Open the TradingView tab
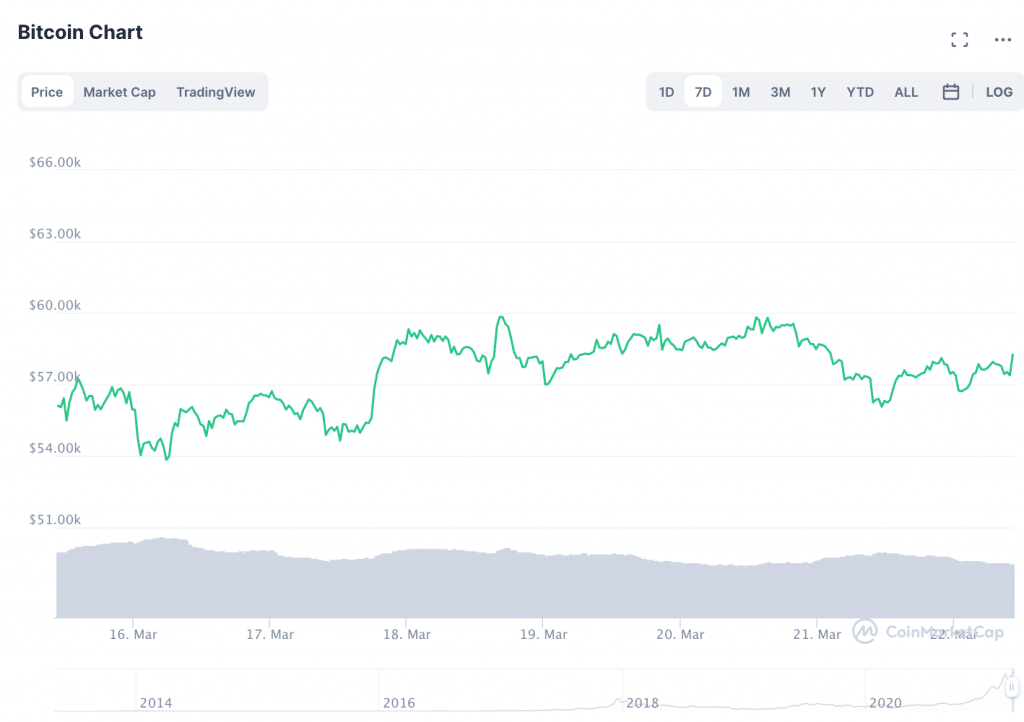Image resolution: width=1024 pixels, height=722 pixels. [216, 92]
